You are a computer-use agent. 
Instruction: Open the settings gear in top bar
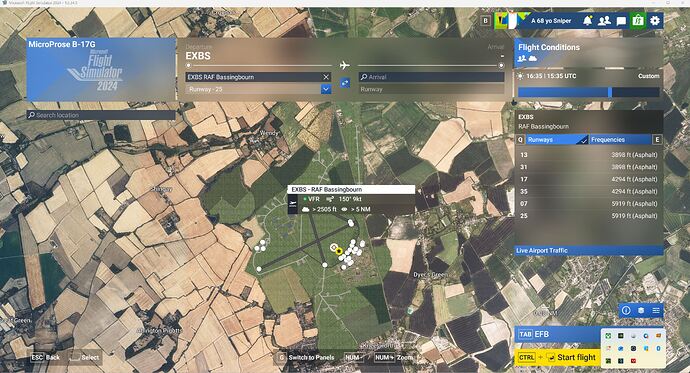point(655,21)
